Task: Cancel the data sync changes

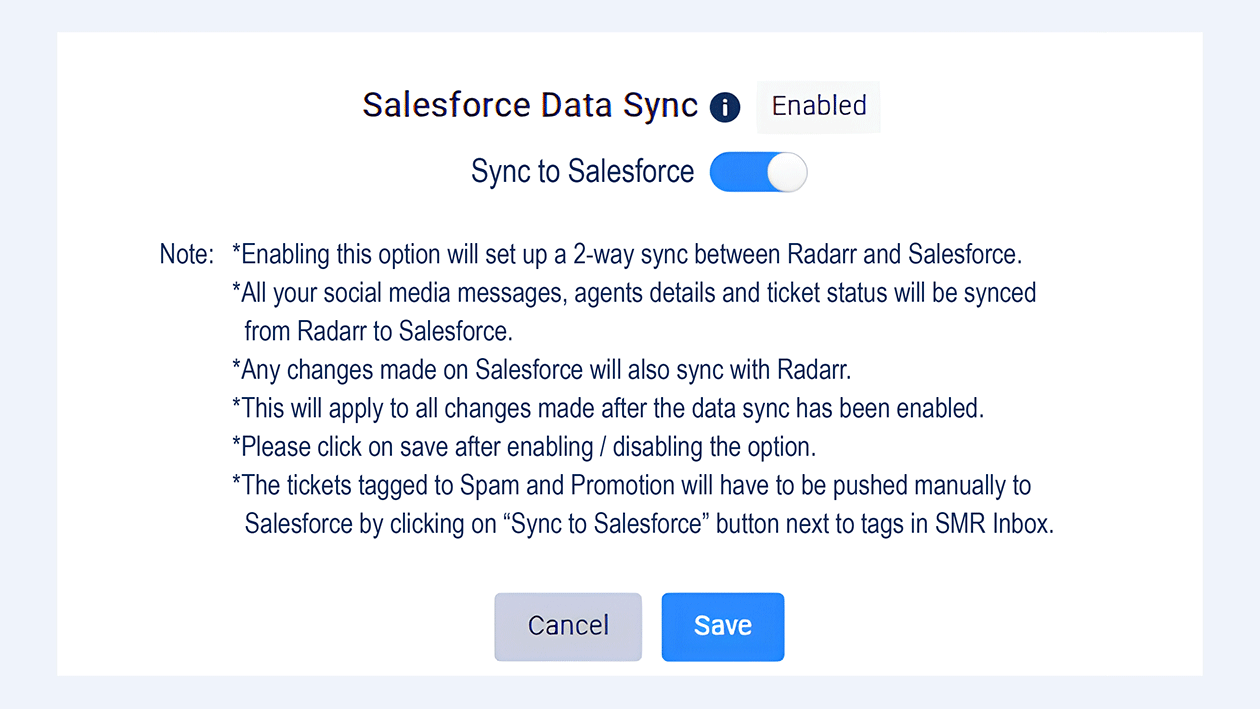Action: pyautogui.click(x=568, y=626)
